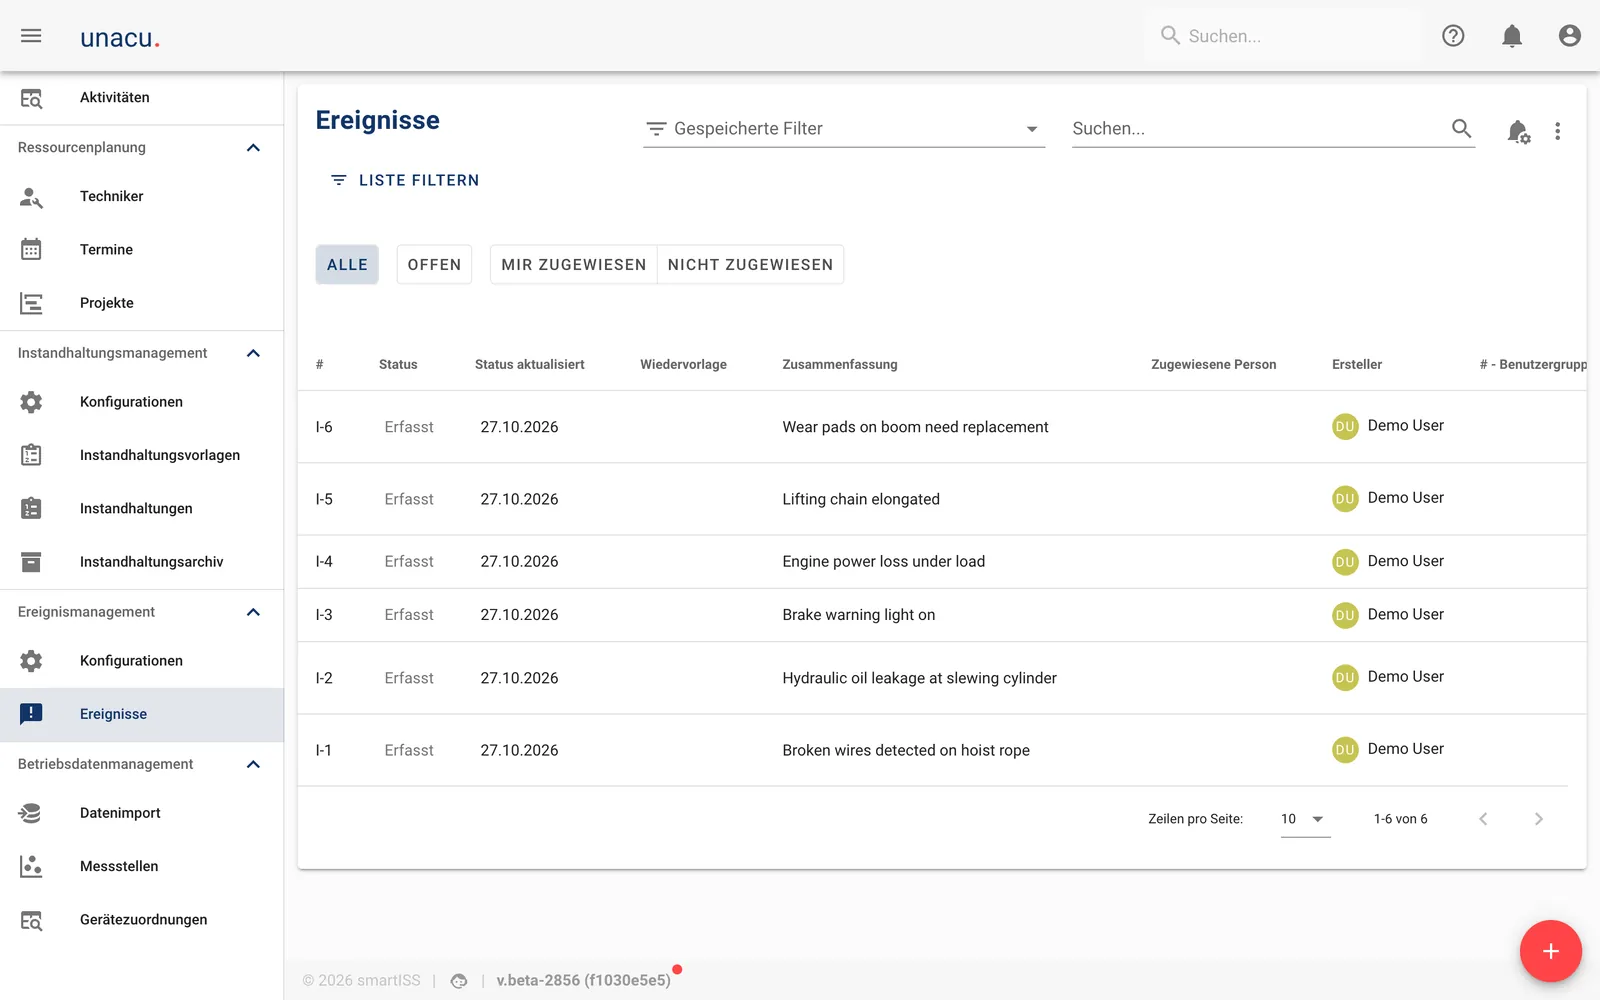Click the Datenimport database icon
The width and height of the screenshot is (1600, 1000).
pos(31,813)
